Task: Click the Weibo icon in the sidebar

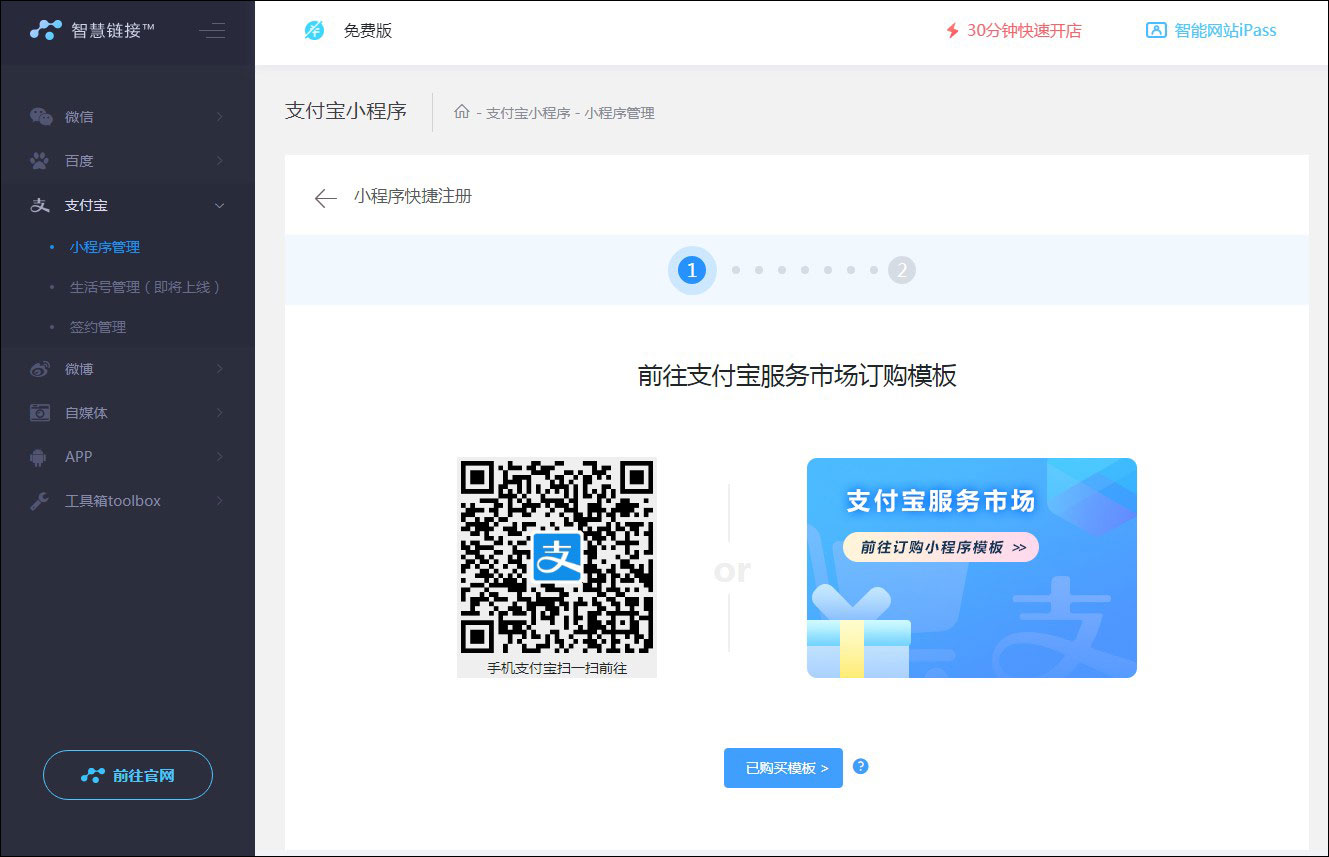Action: [x=39, y=369]
